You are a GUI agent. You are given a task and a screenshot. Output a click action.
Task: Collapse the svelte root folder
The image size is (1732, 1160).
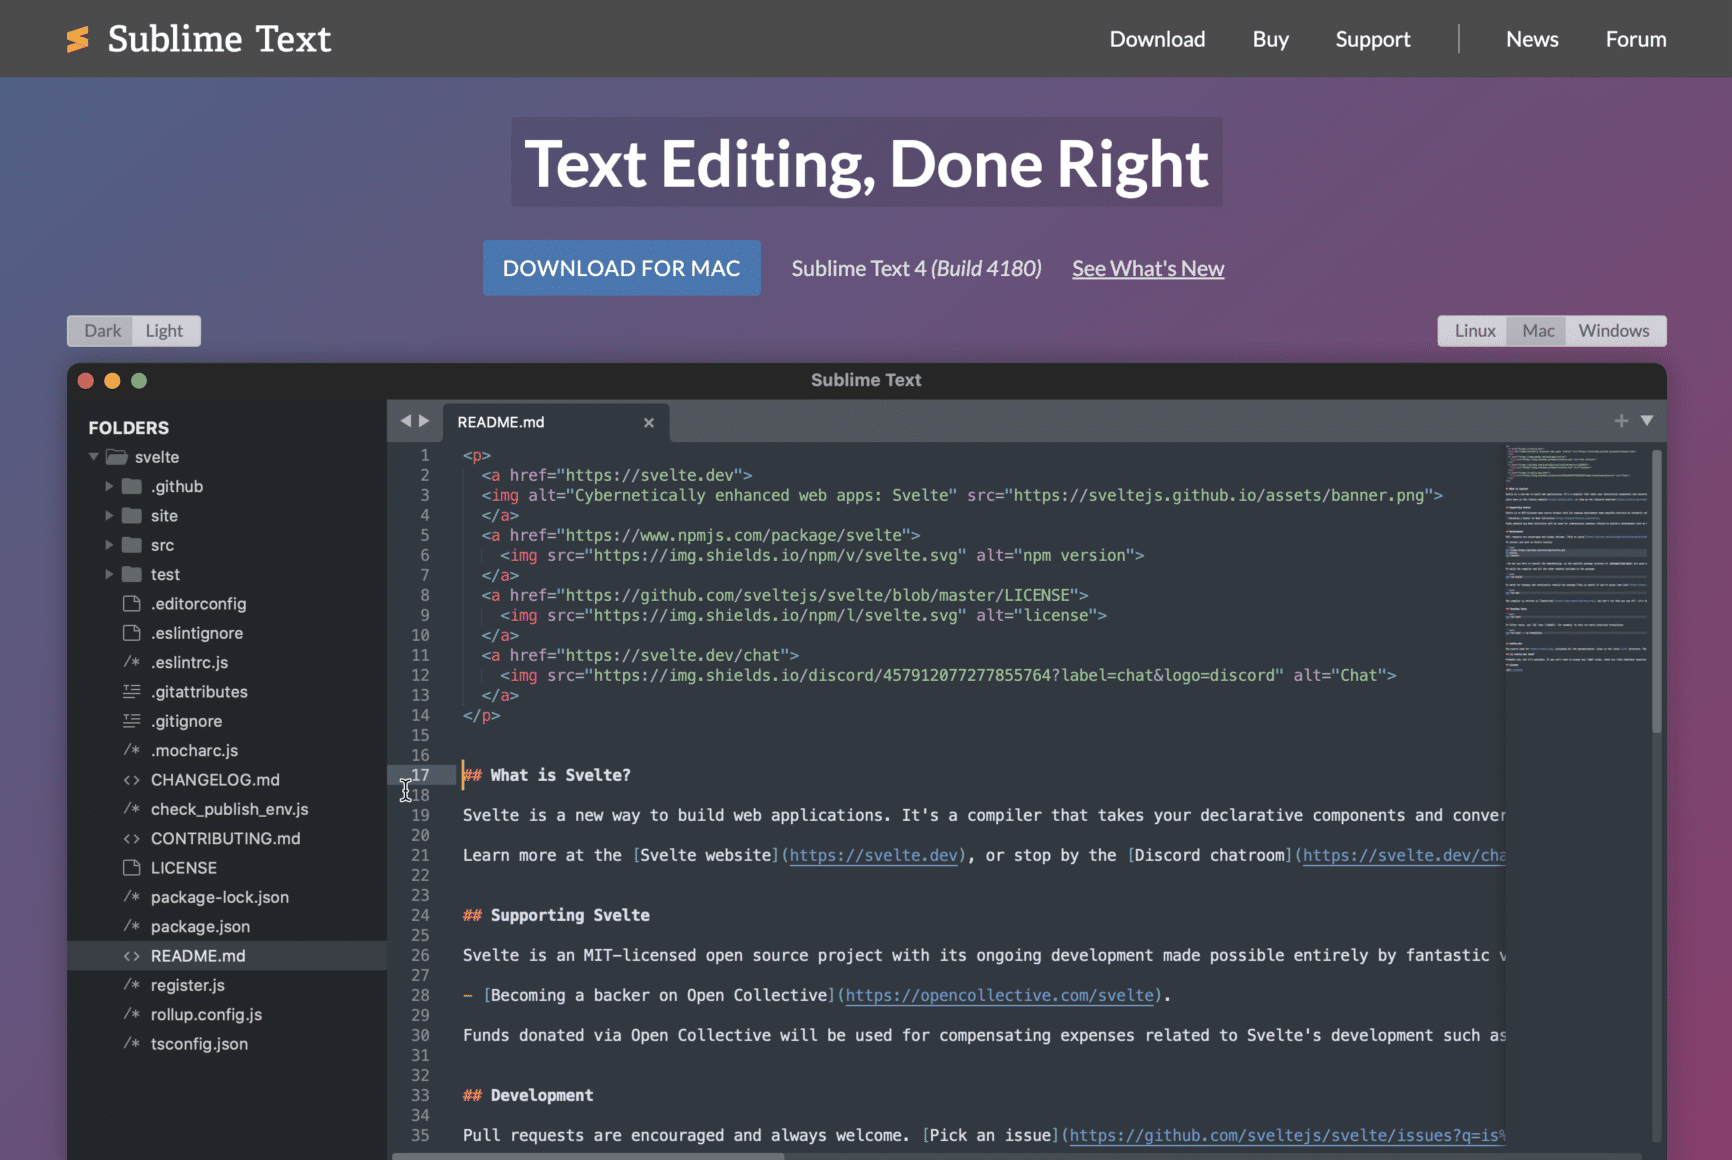(x=94, y=457)
